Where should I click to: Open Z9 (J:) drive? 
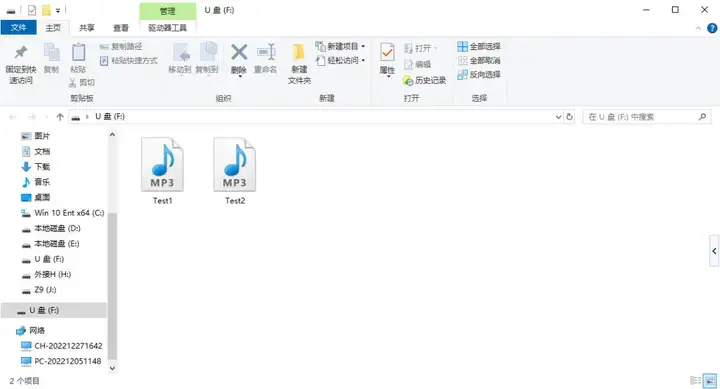[39, 290]
